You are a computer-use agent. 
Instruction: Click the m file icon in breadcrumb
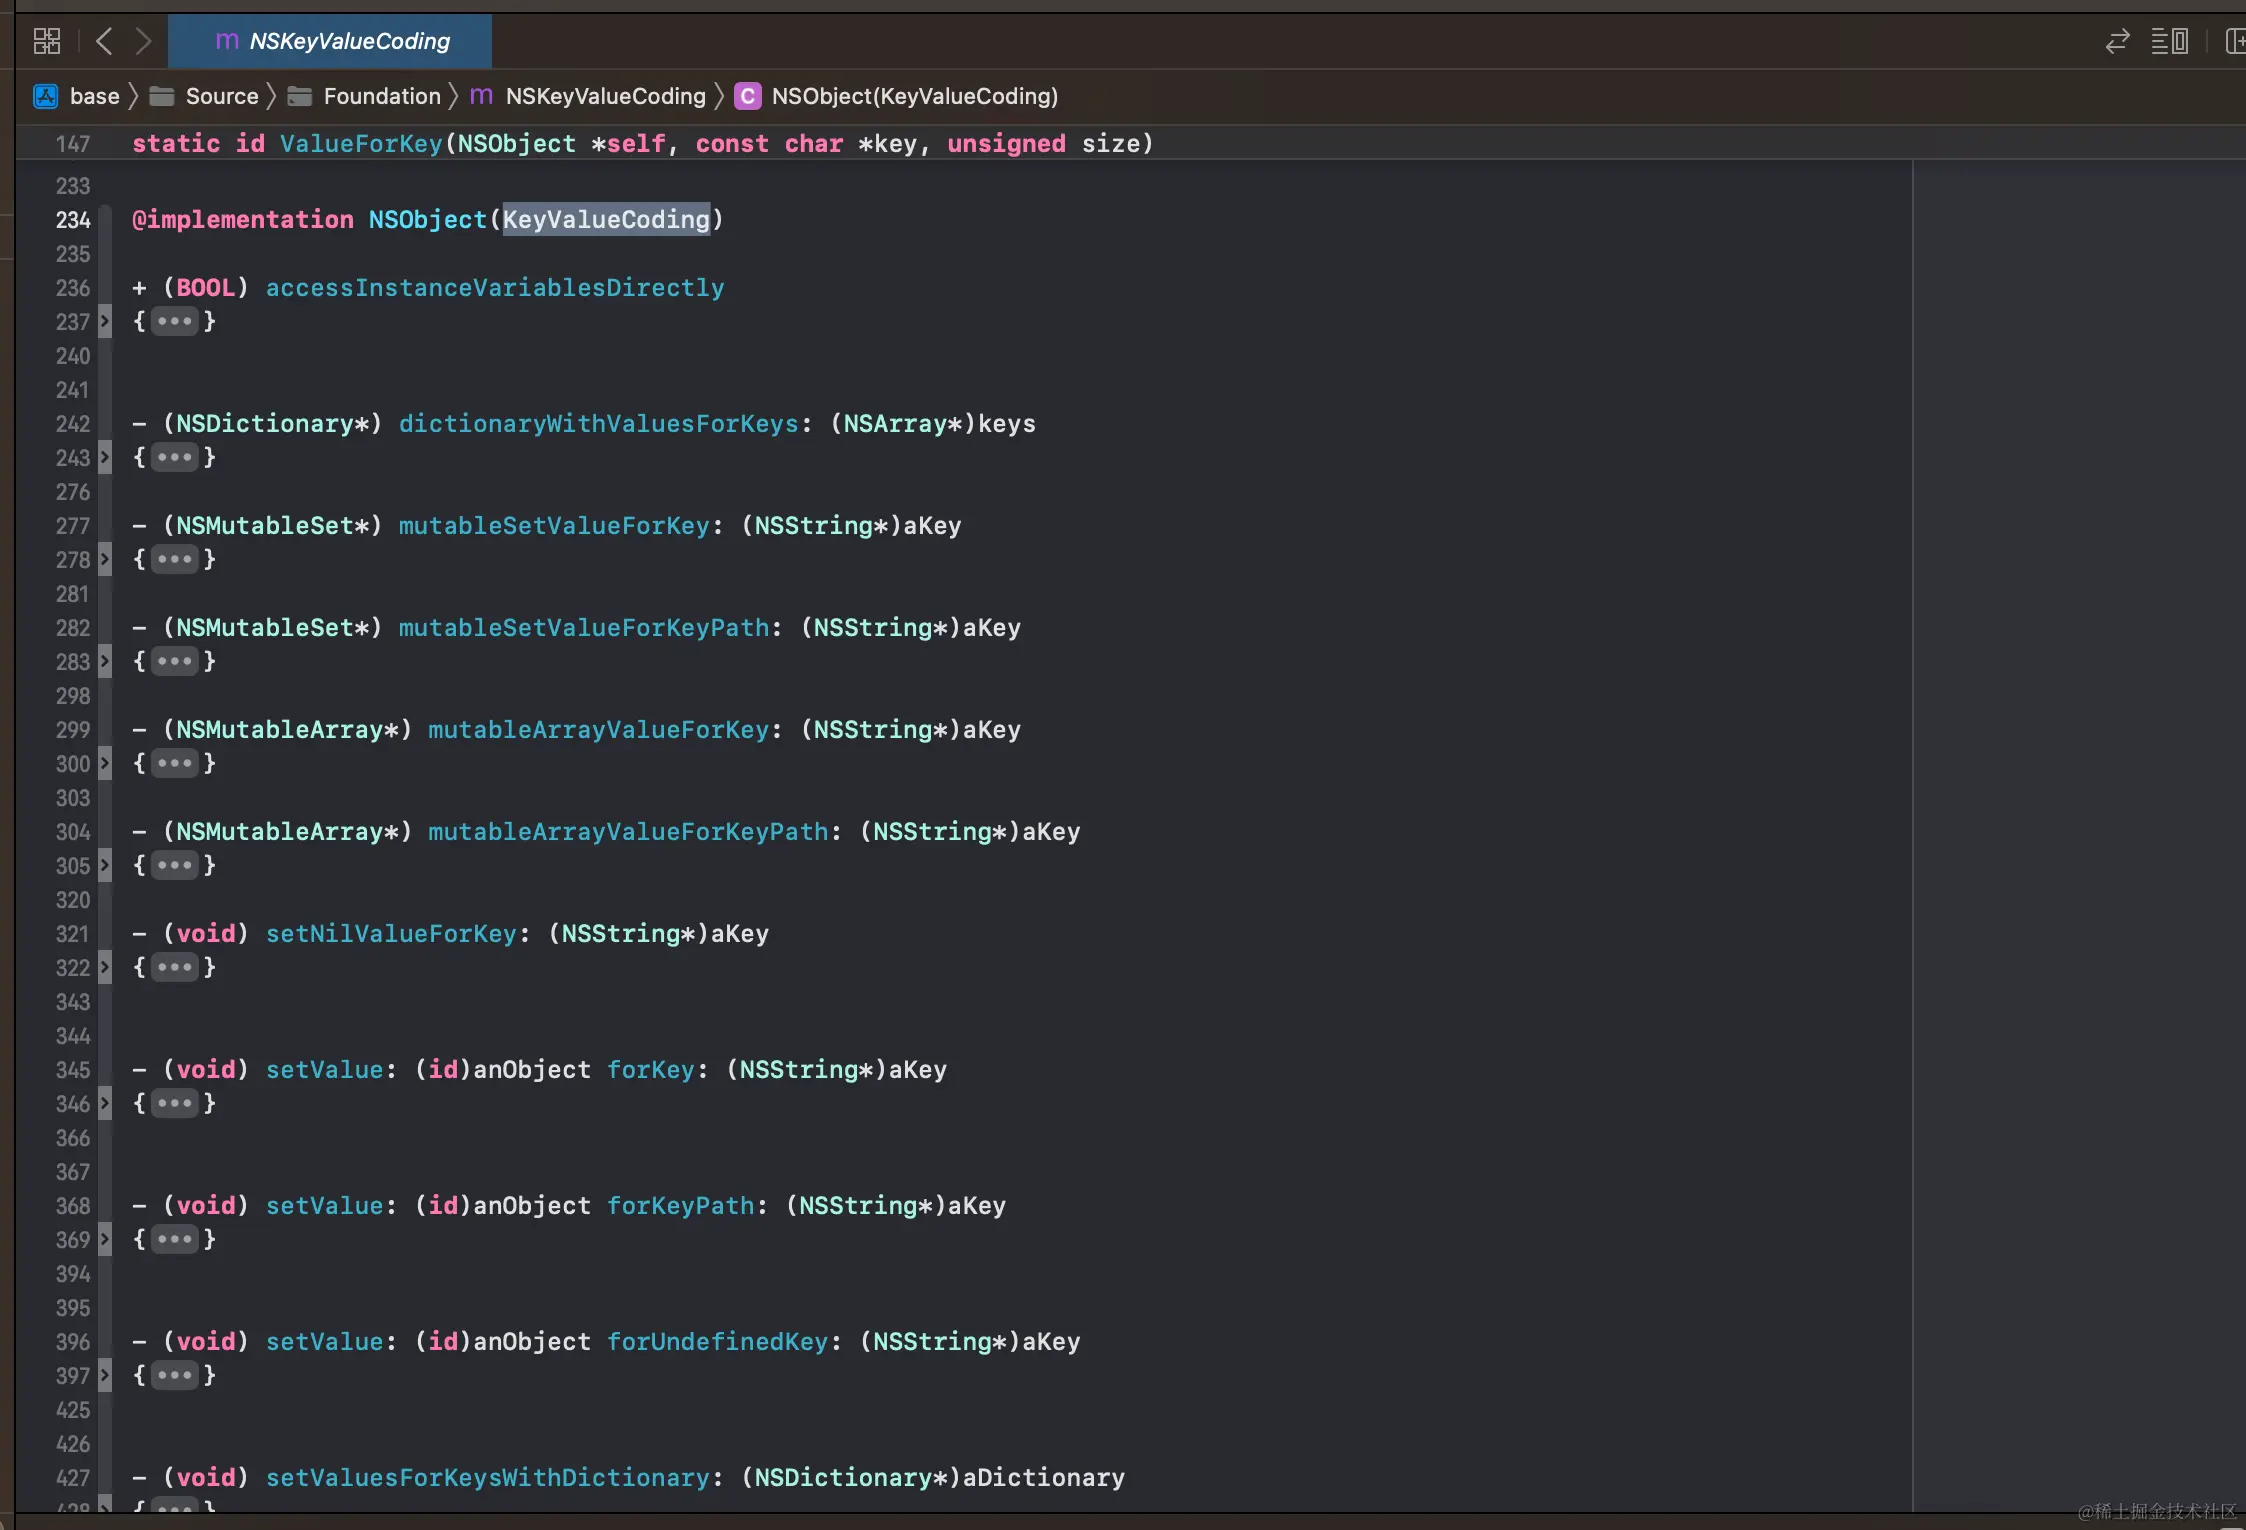click(481, 96)
